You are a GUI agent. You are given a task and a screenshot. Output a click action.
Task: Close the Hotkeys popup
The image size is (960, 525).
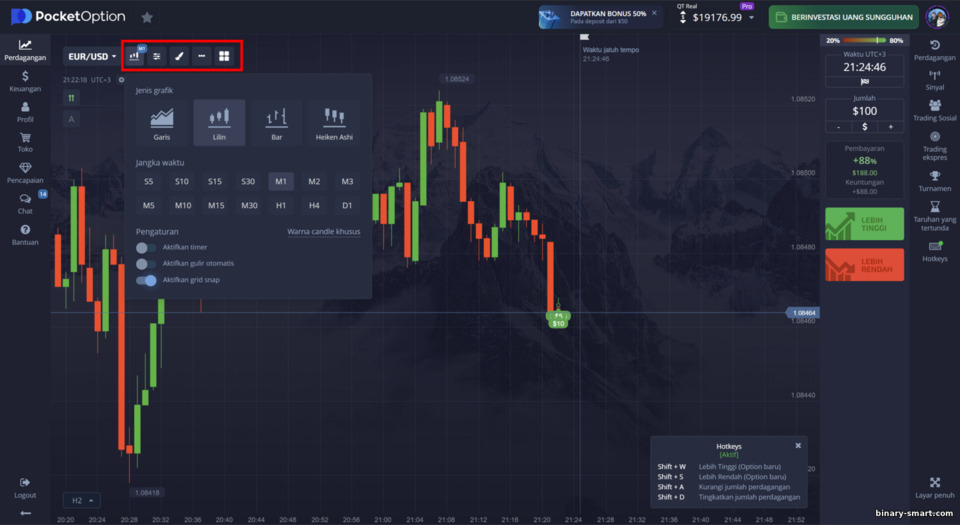click(x=798, y=445)
